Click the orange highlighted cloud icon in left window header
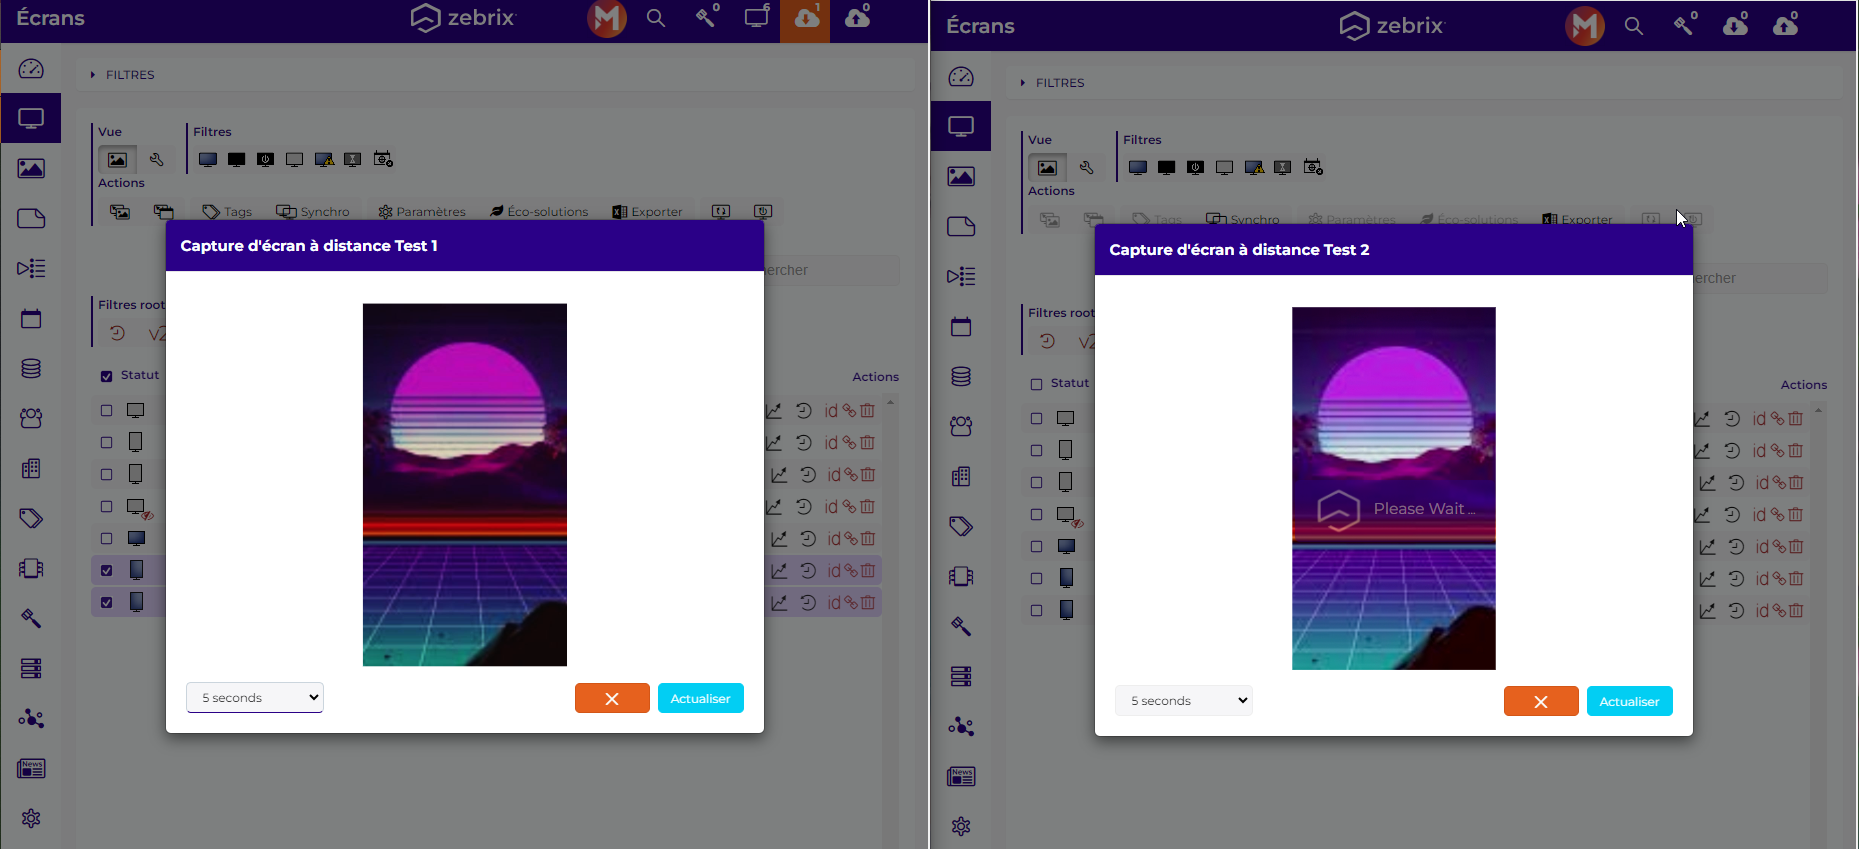 click(x=806, y=19)
